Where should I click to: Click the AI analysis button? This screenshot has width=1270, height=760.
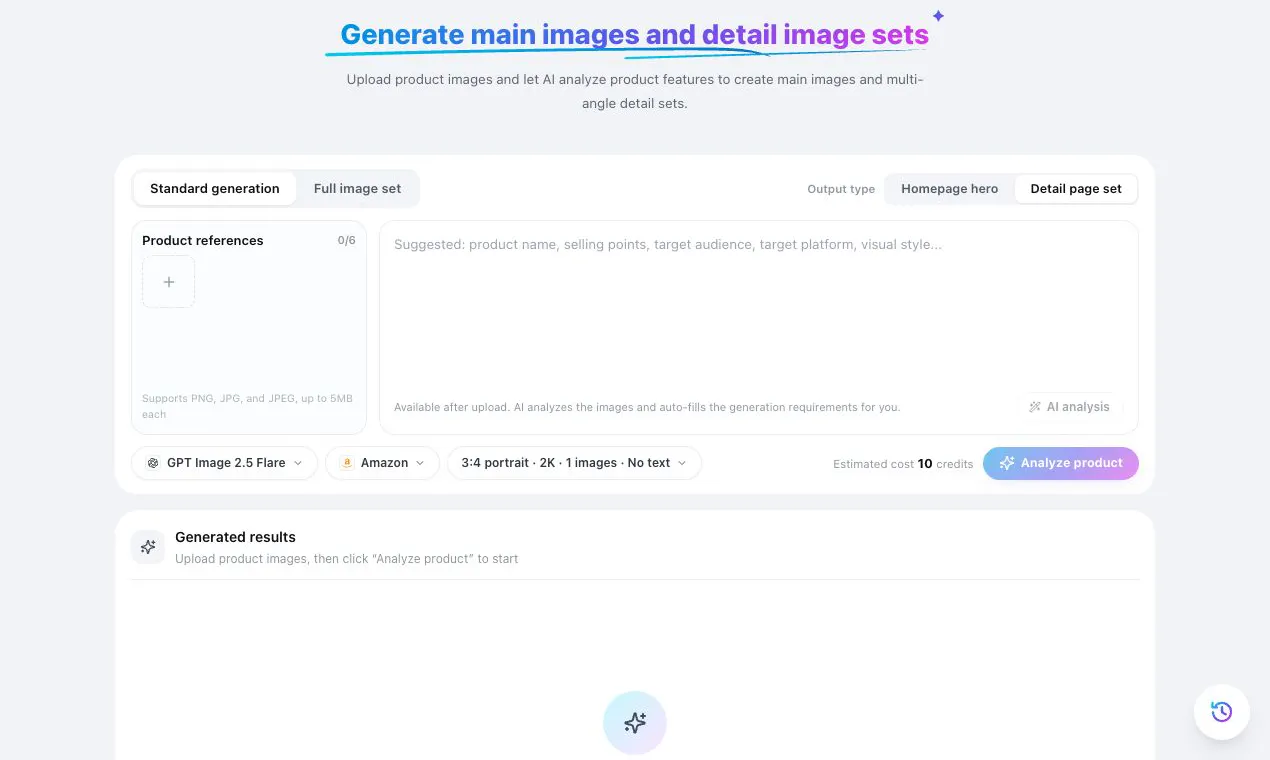pos(1069,407)
